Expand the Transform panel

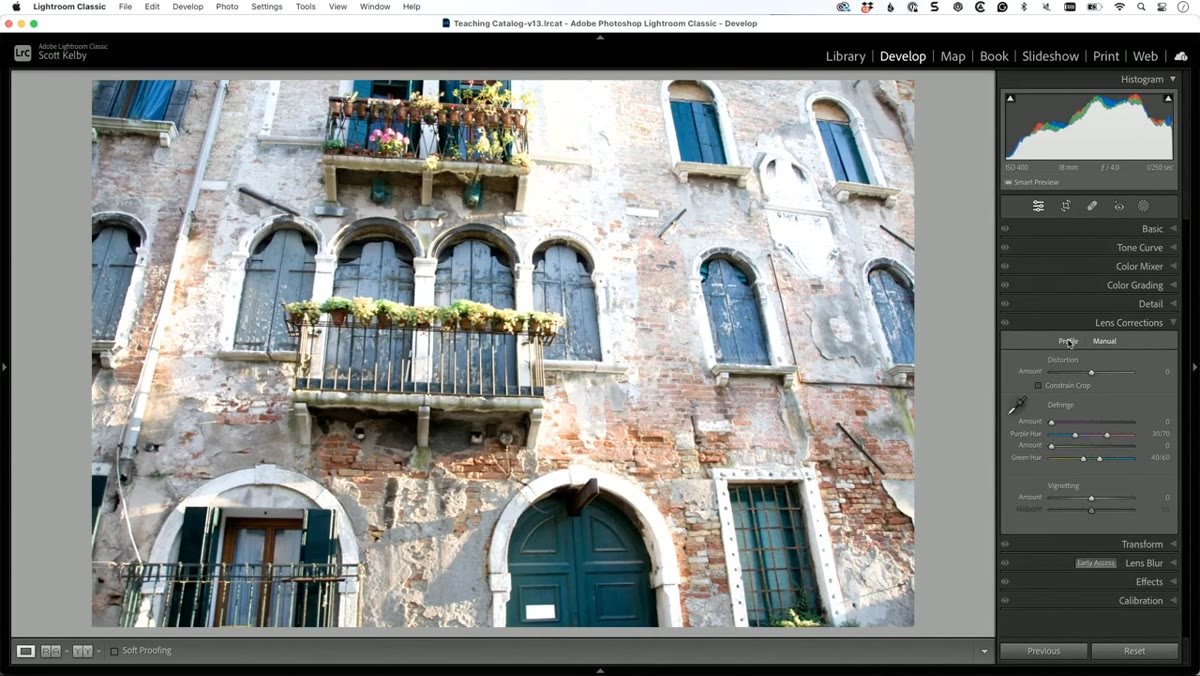pos(1173,545)
